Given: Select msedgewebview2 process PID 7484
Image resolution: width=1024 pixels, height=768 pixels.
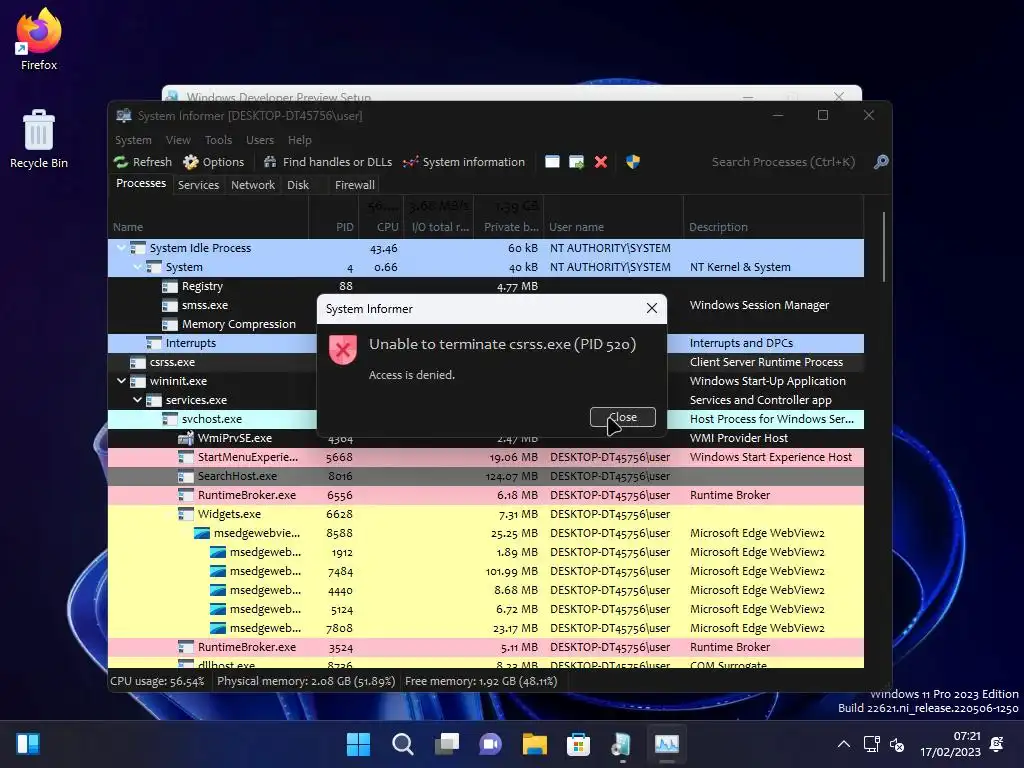Looking at the screenshot, I should pos(486,571).
